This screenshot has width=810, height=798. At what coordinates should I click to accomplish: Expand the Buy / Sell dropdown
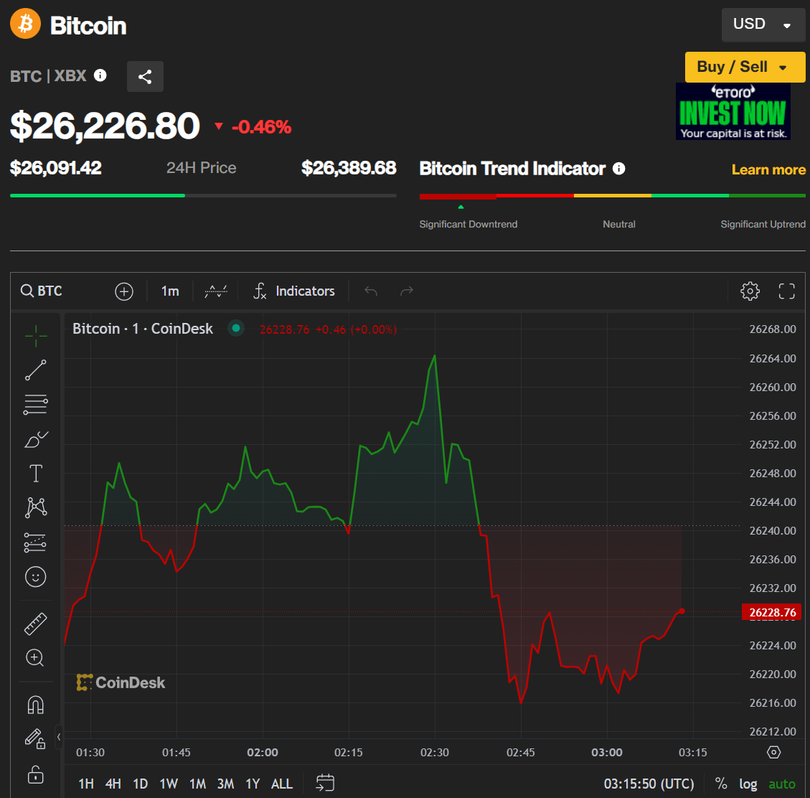pyautogui.click(x=744, y=67)
